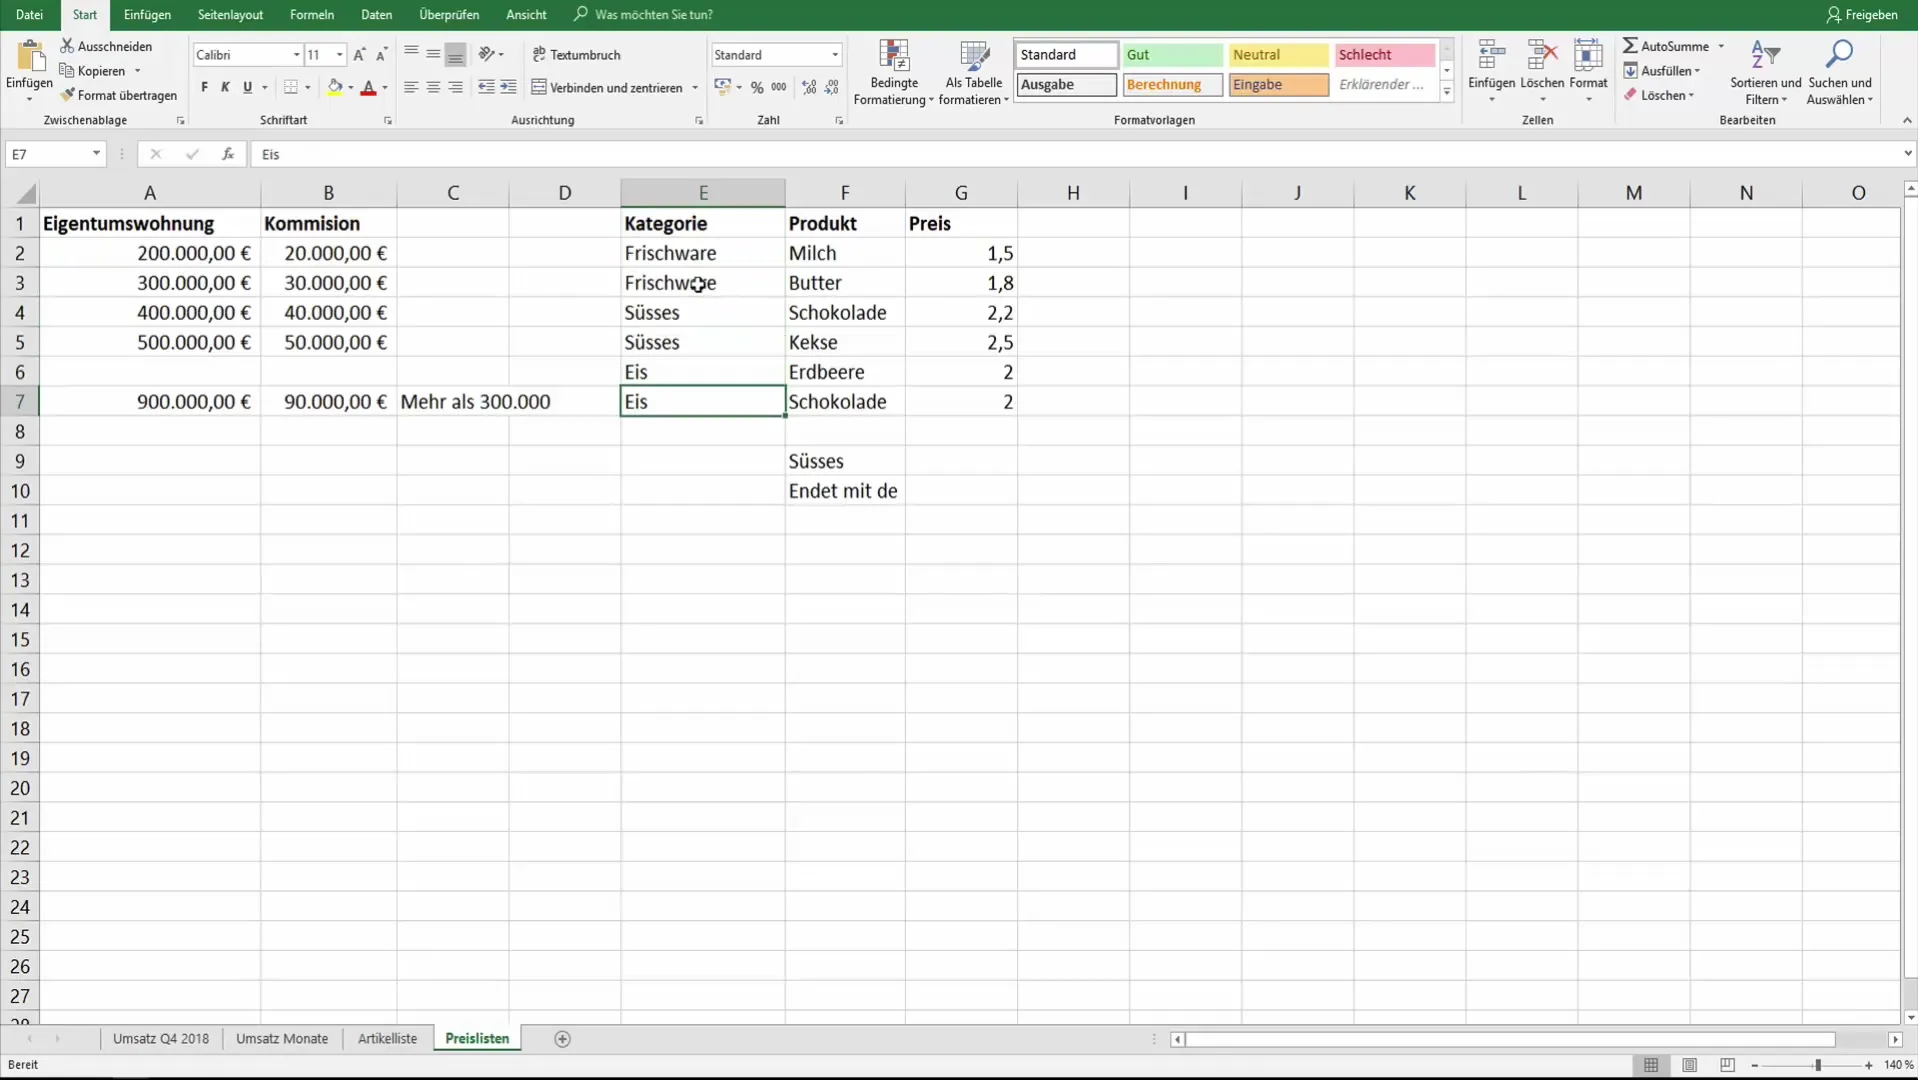
Task: Expand cell styles gallery
Action: coord(1446,92)
